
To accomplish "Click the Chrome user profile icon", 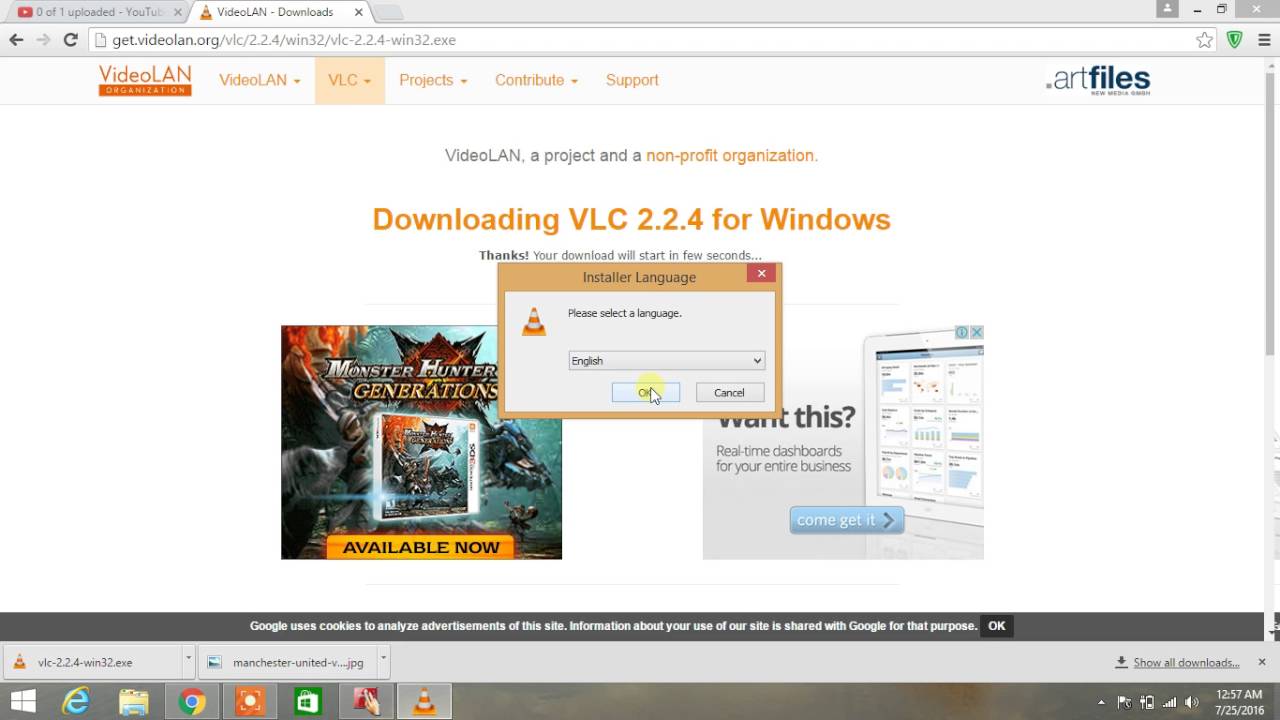I will (1167, 8).
